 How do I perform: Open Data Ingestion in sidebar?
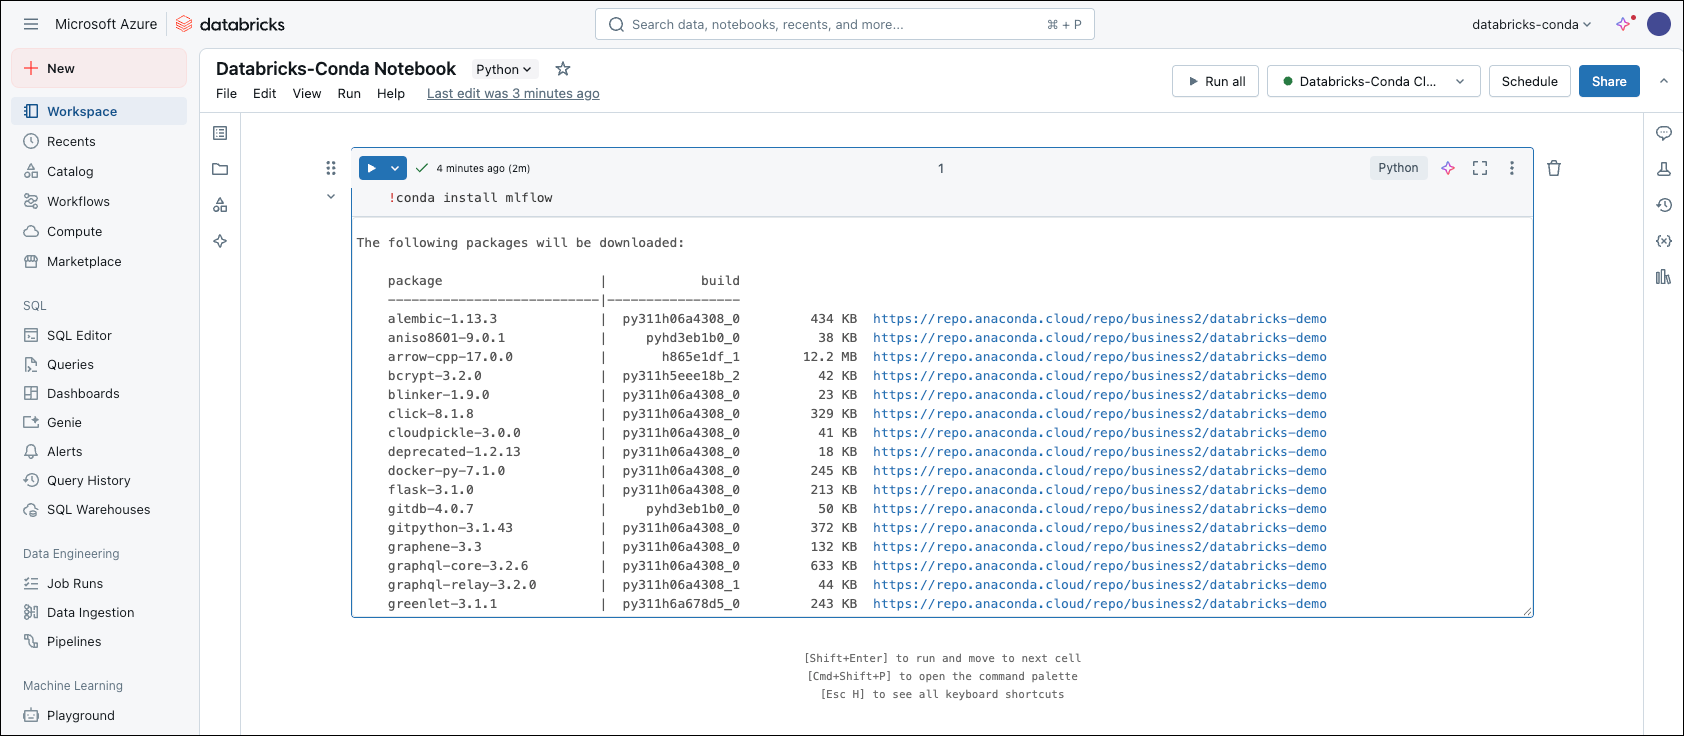[x=99, y=612]
